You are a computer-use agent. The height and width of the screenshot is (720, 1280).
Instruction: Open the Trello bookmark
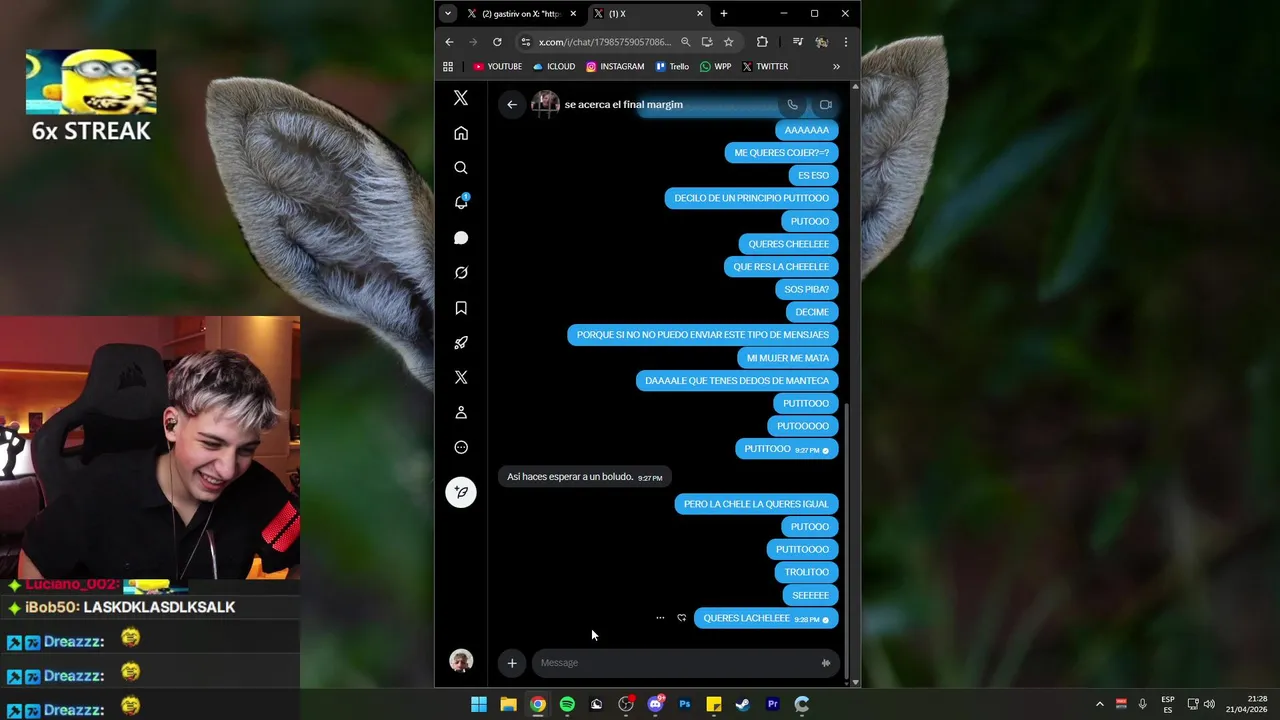pos(672,67)
